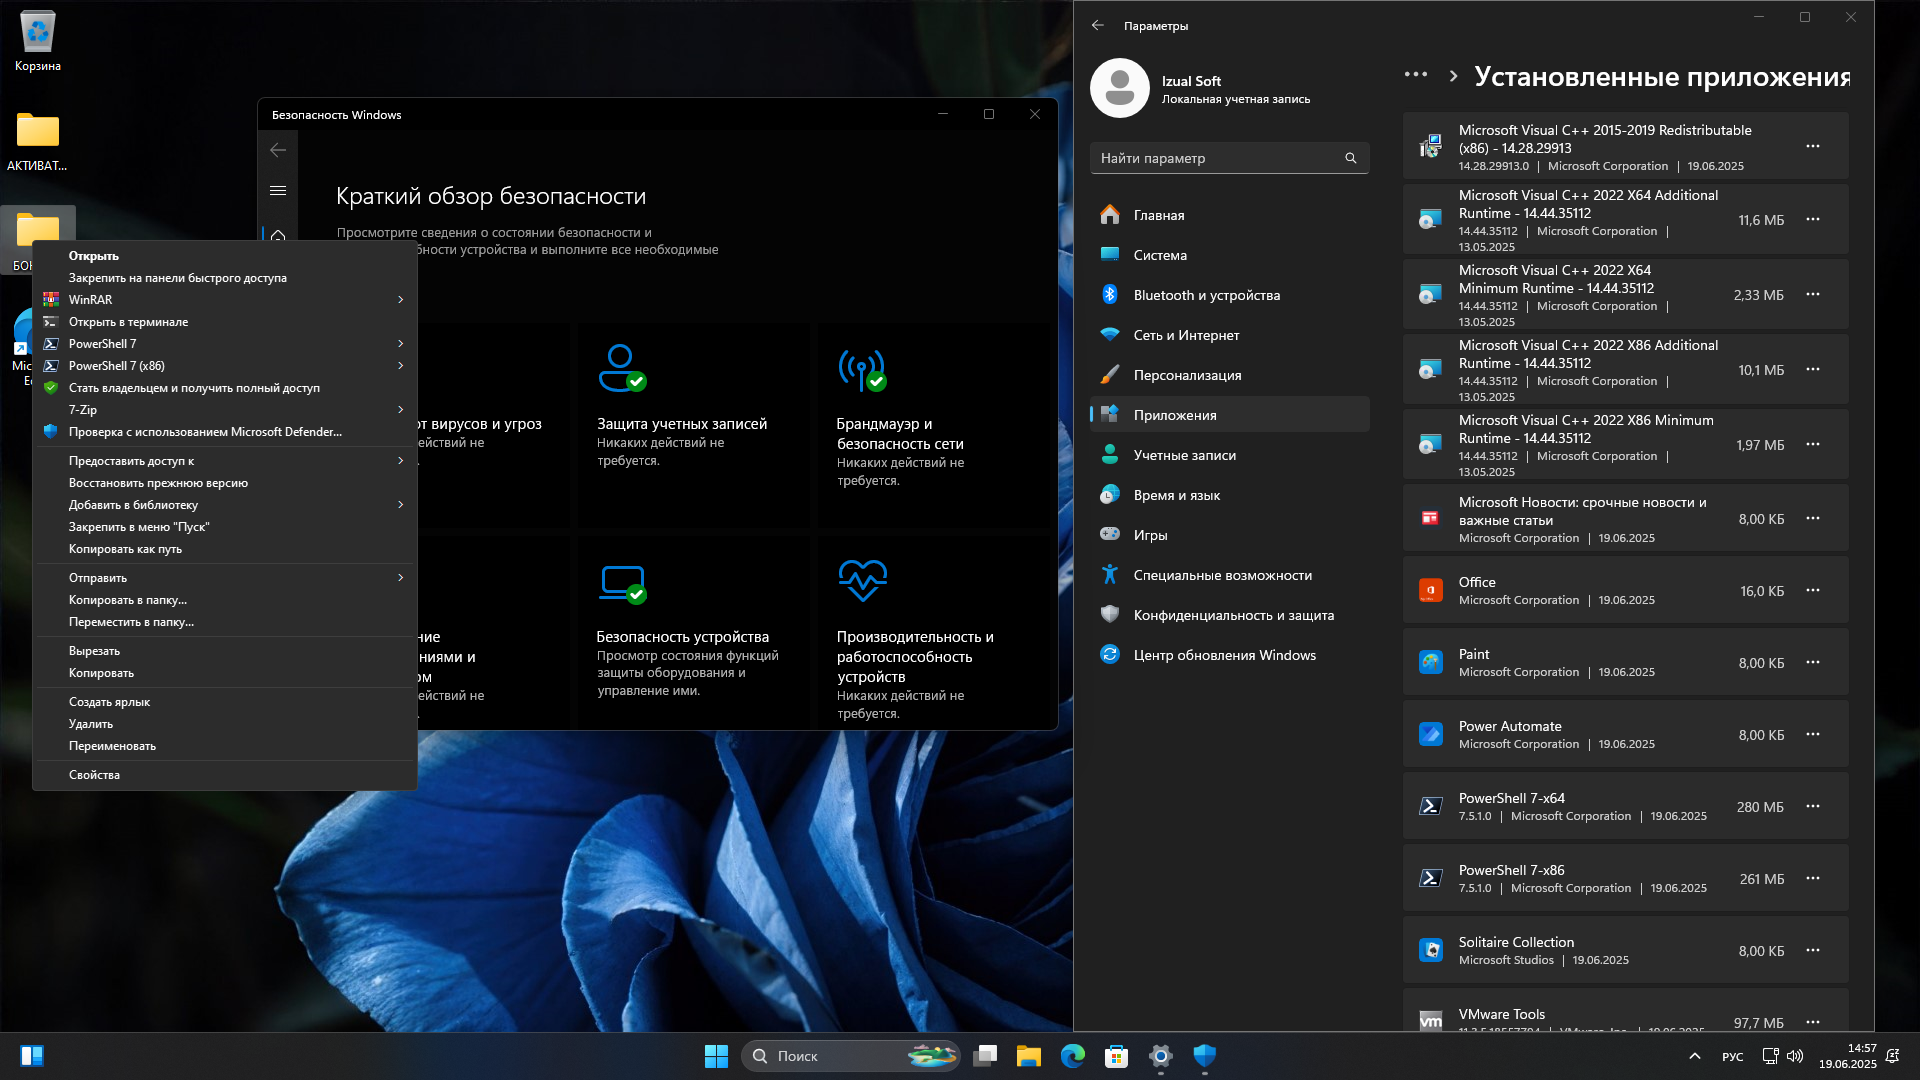Switch to Windows Security via taskbar shield
The width and height of the screenshot is (1920, 1080).
[1204, 1056]
